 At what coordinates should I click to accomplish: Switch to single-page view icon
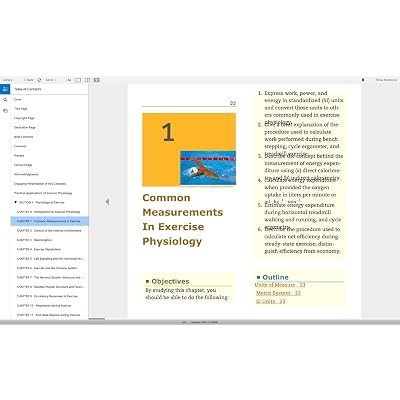click(78, 80)
